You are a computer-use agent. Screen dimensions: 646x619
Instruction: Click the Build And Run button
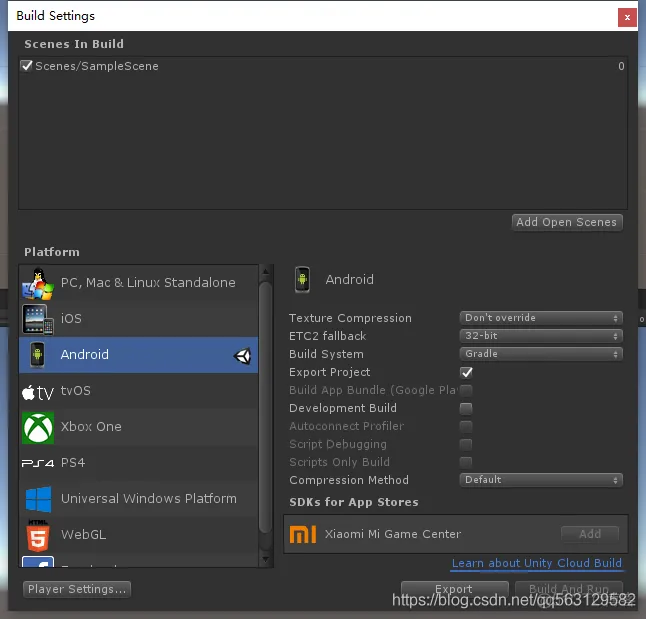pos(569,589)
